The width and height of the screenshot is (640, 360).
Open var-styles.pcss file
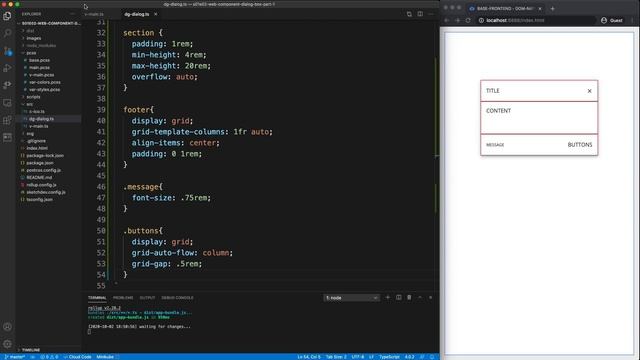(x=44, y=89)
